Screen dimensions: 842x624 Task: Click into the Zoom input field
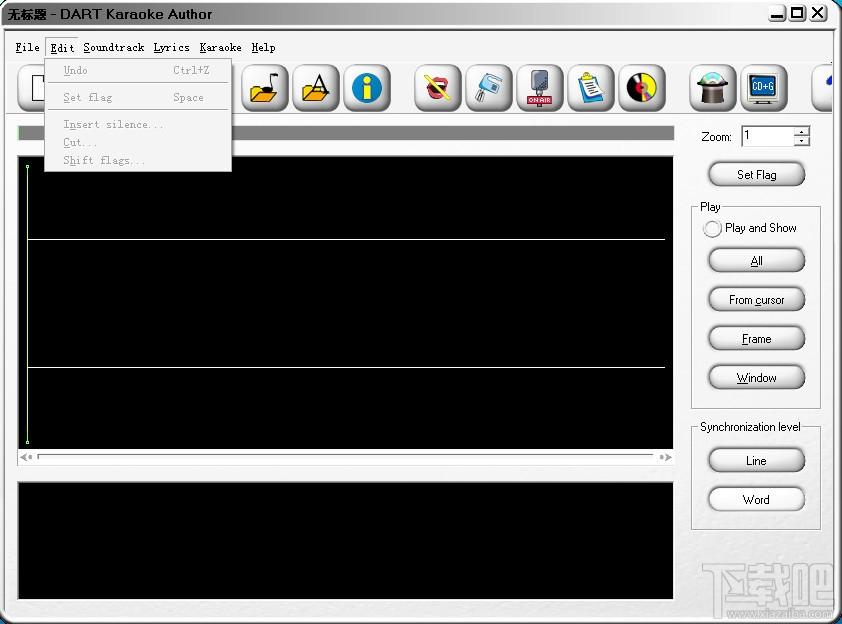pos(767,136)
